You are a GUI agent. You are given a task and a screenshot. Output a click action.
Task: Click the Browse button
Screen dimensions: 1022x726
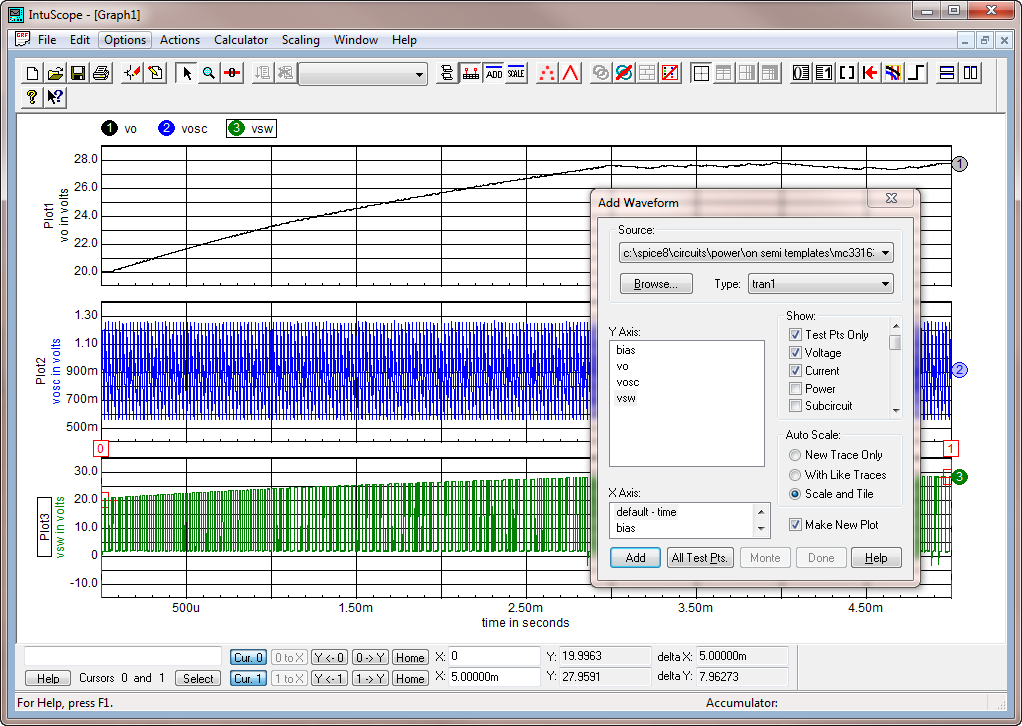656,284
